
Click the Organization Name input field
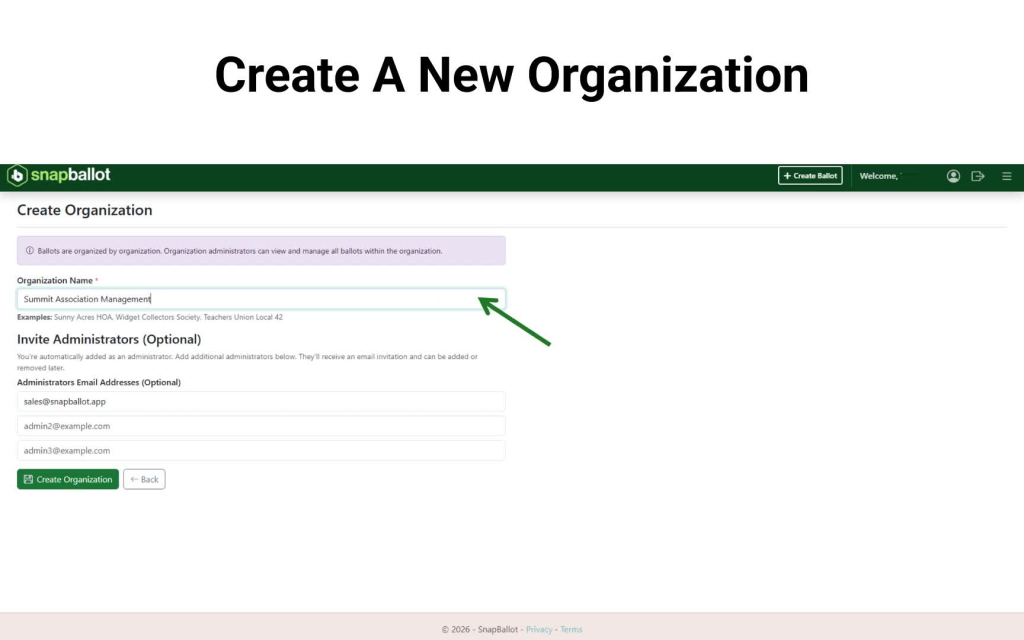pyautogui.click(x=261, y=299)
